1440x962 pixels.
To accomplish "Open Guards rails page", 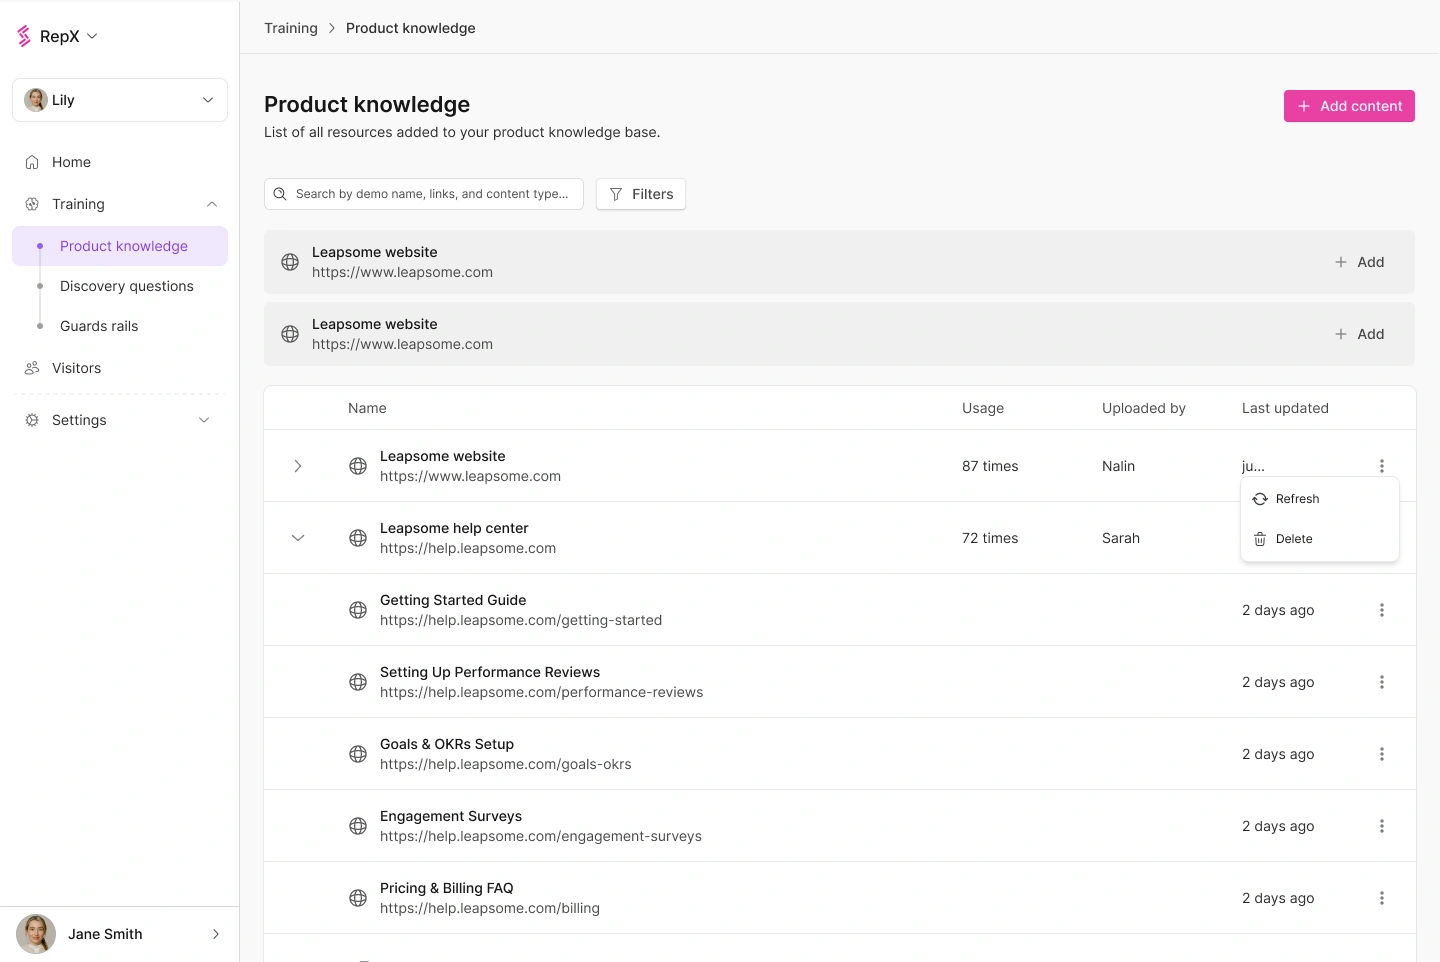I will tap(99, 326).
